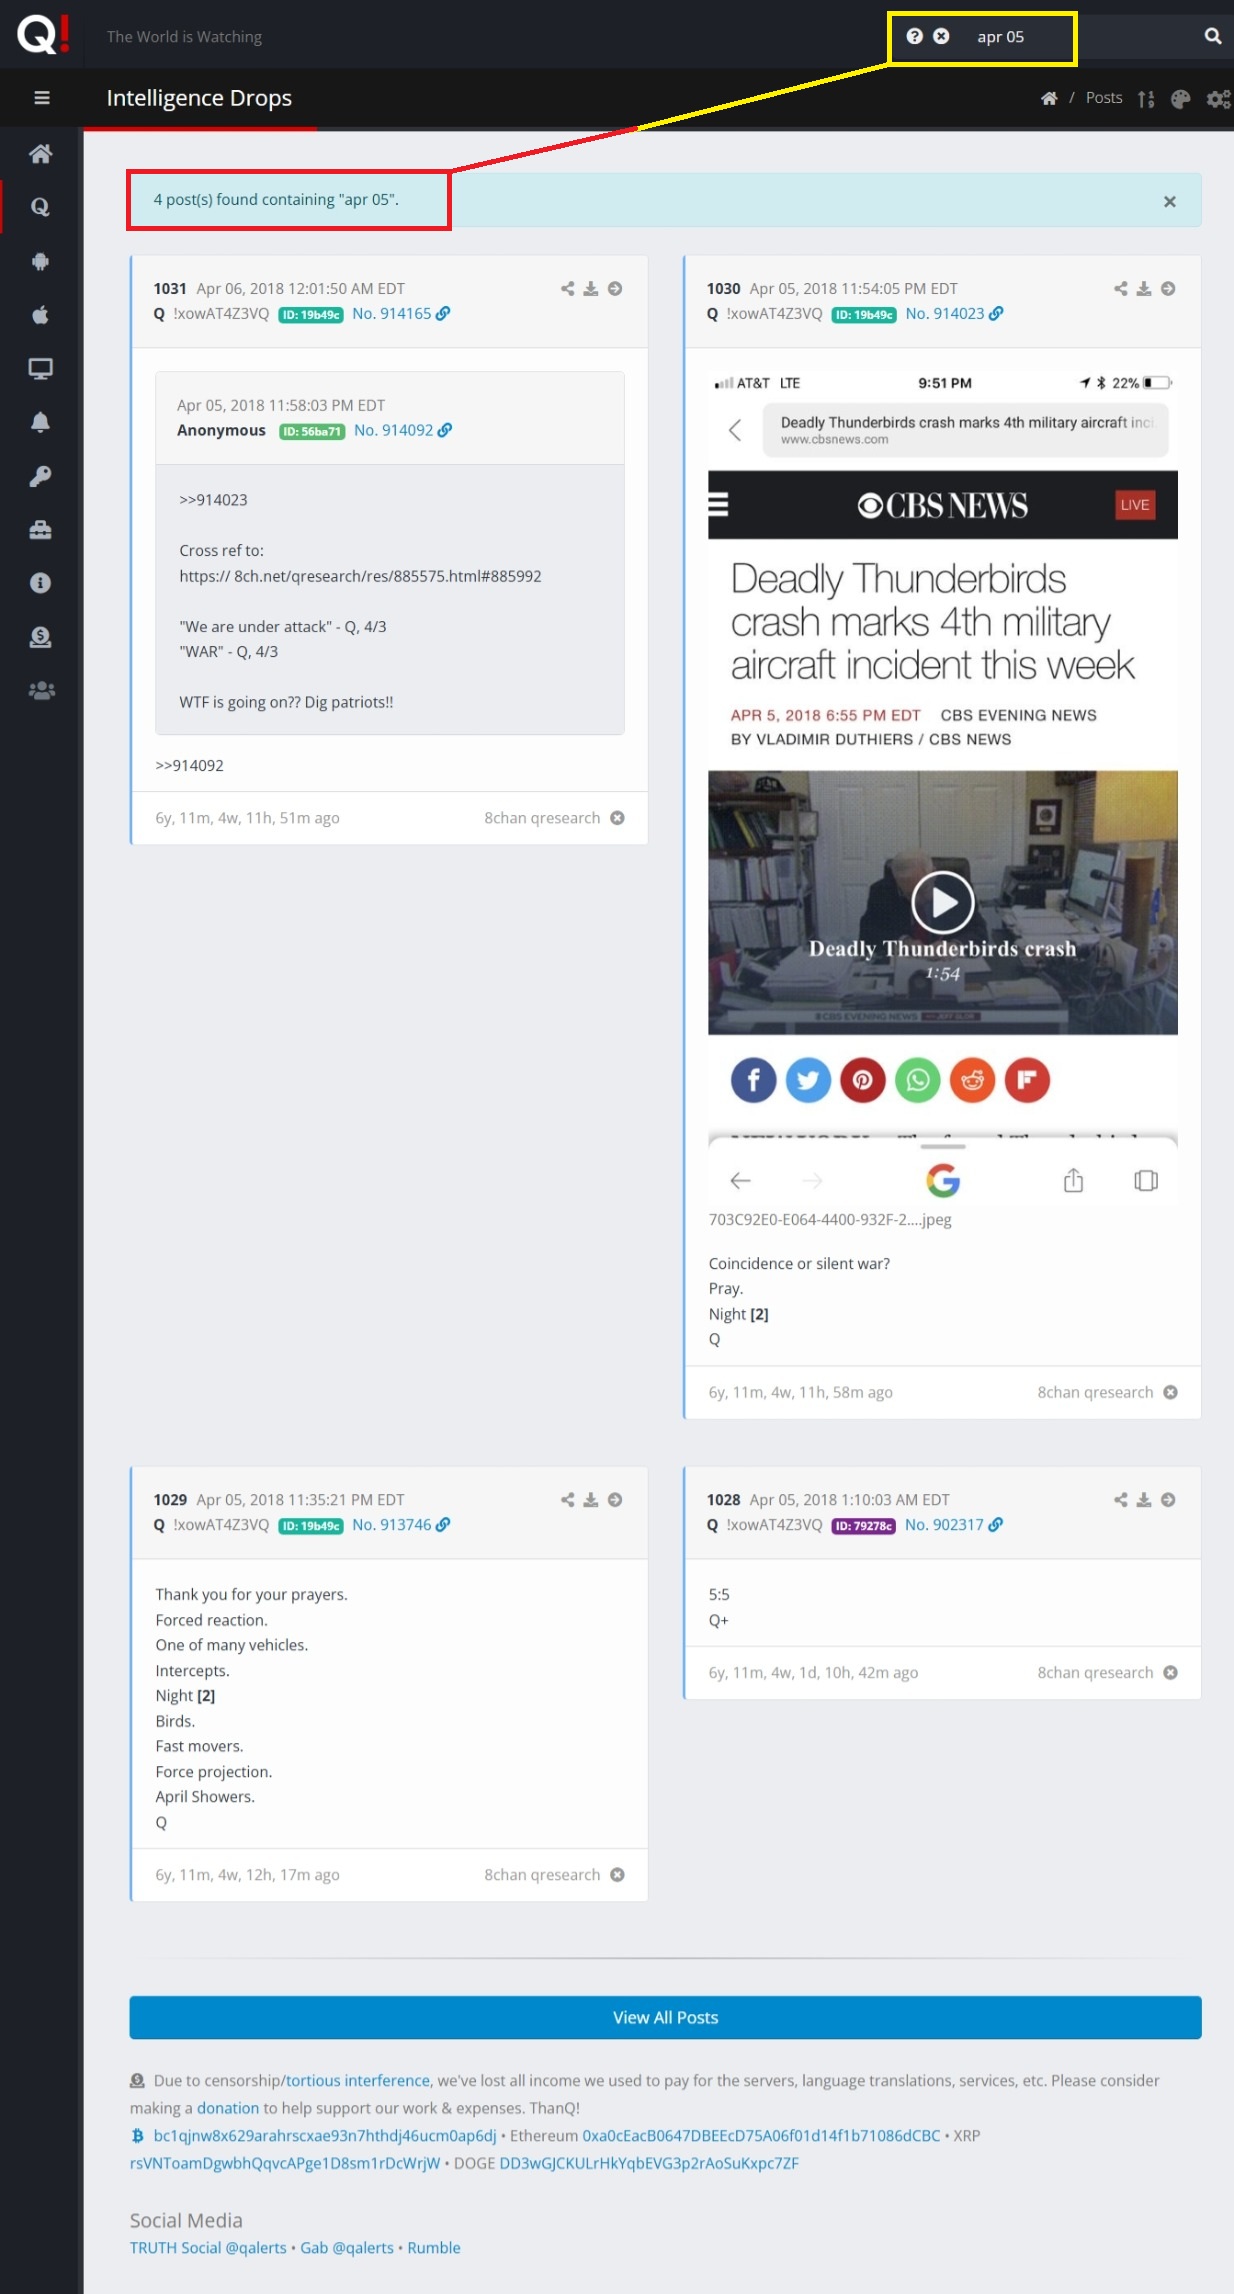The height and width of the screenshot is (2294, 1234).
Task: Open the Home item in the sidebar
Action: pos(41,153)
